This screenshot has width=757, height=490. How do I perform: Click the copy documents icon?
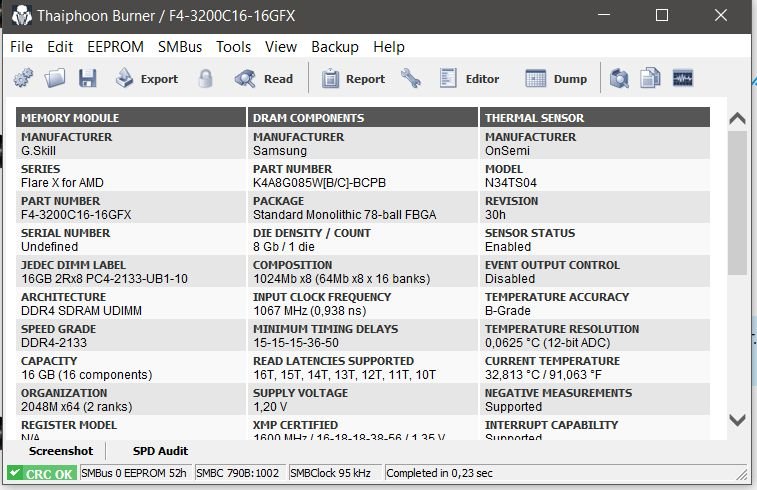(x=650, y=78)
